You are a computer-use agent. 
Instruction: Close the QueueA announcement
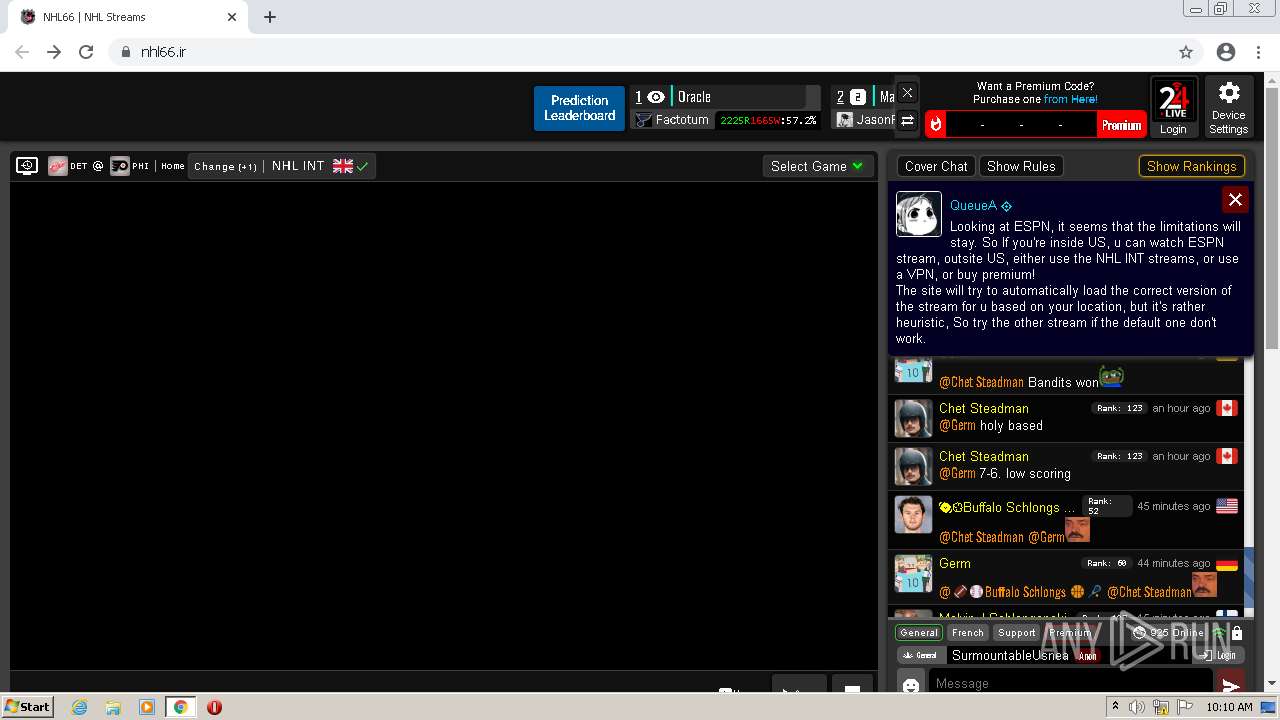[x=1235, y=200]
